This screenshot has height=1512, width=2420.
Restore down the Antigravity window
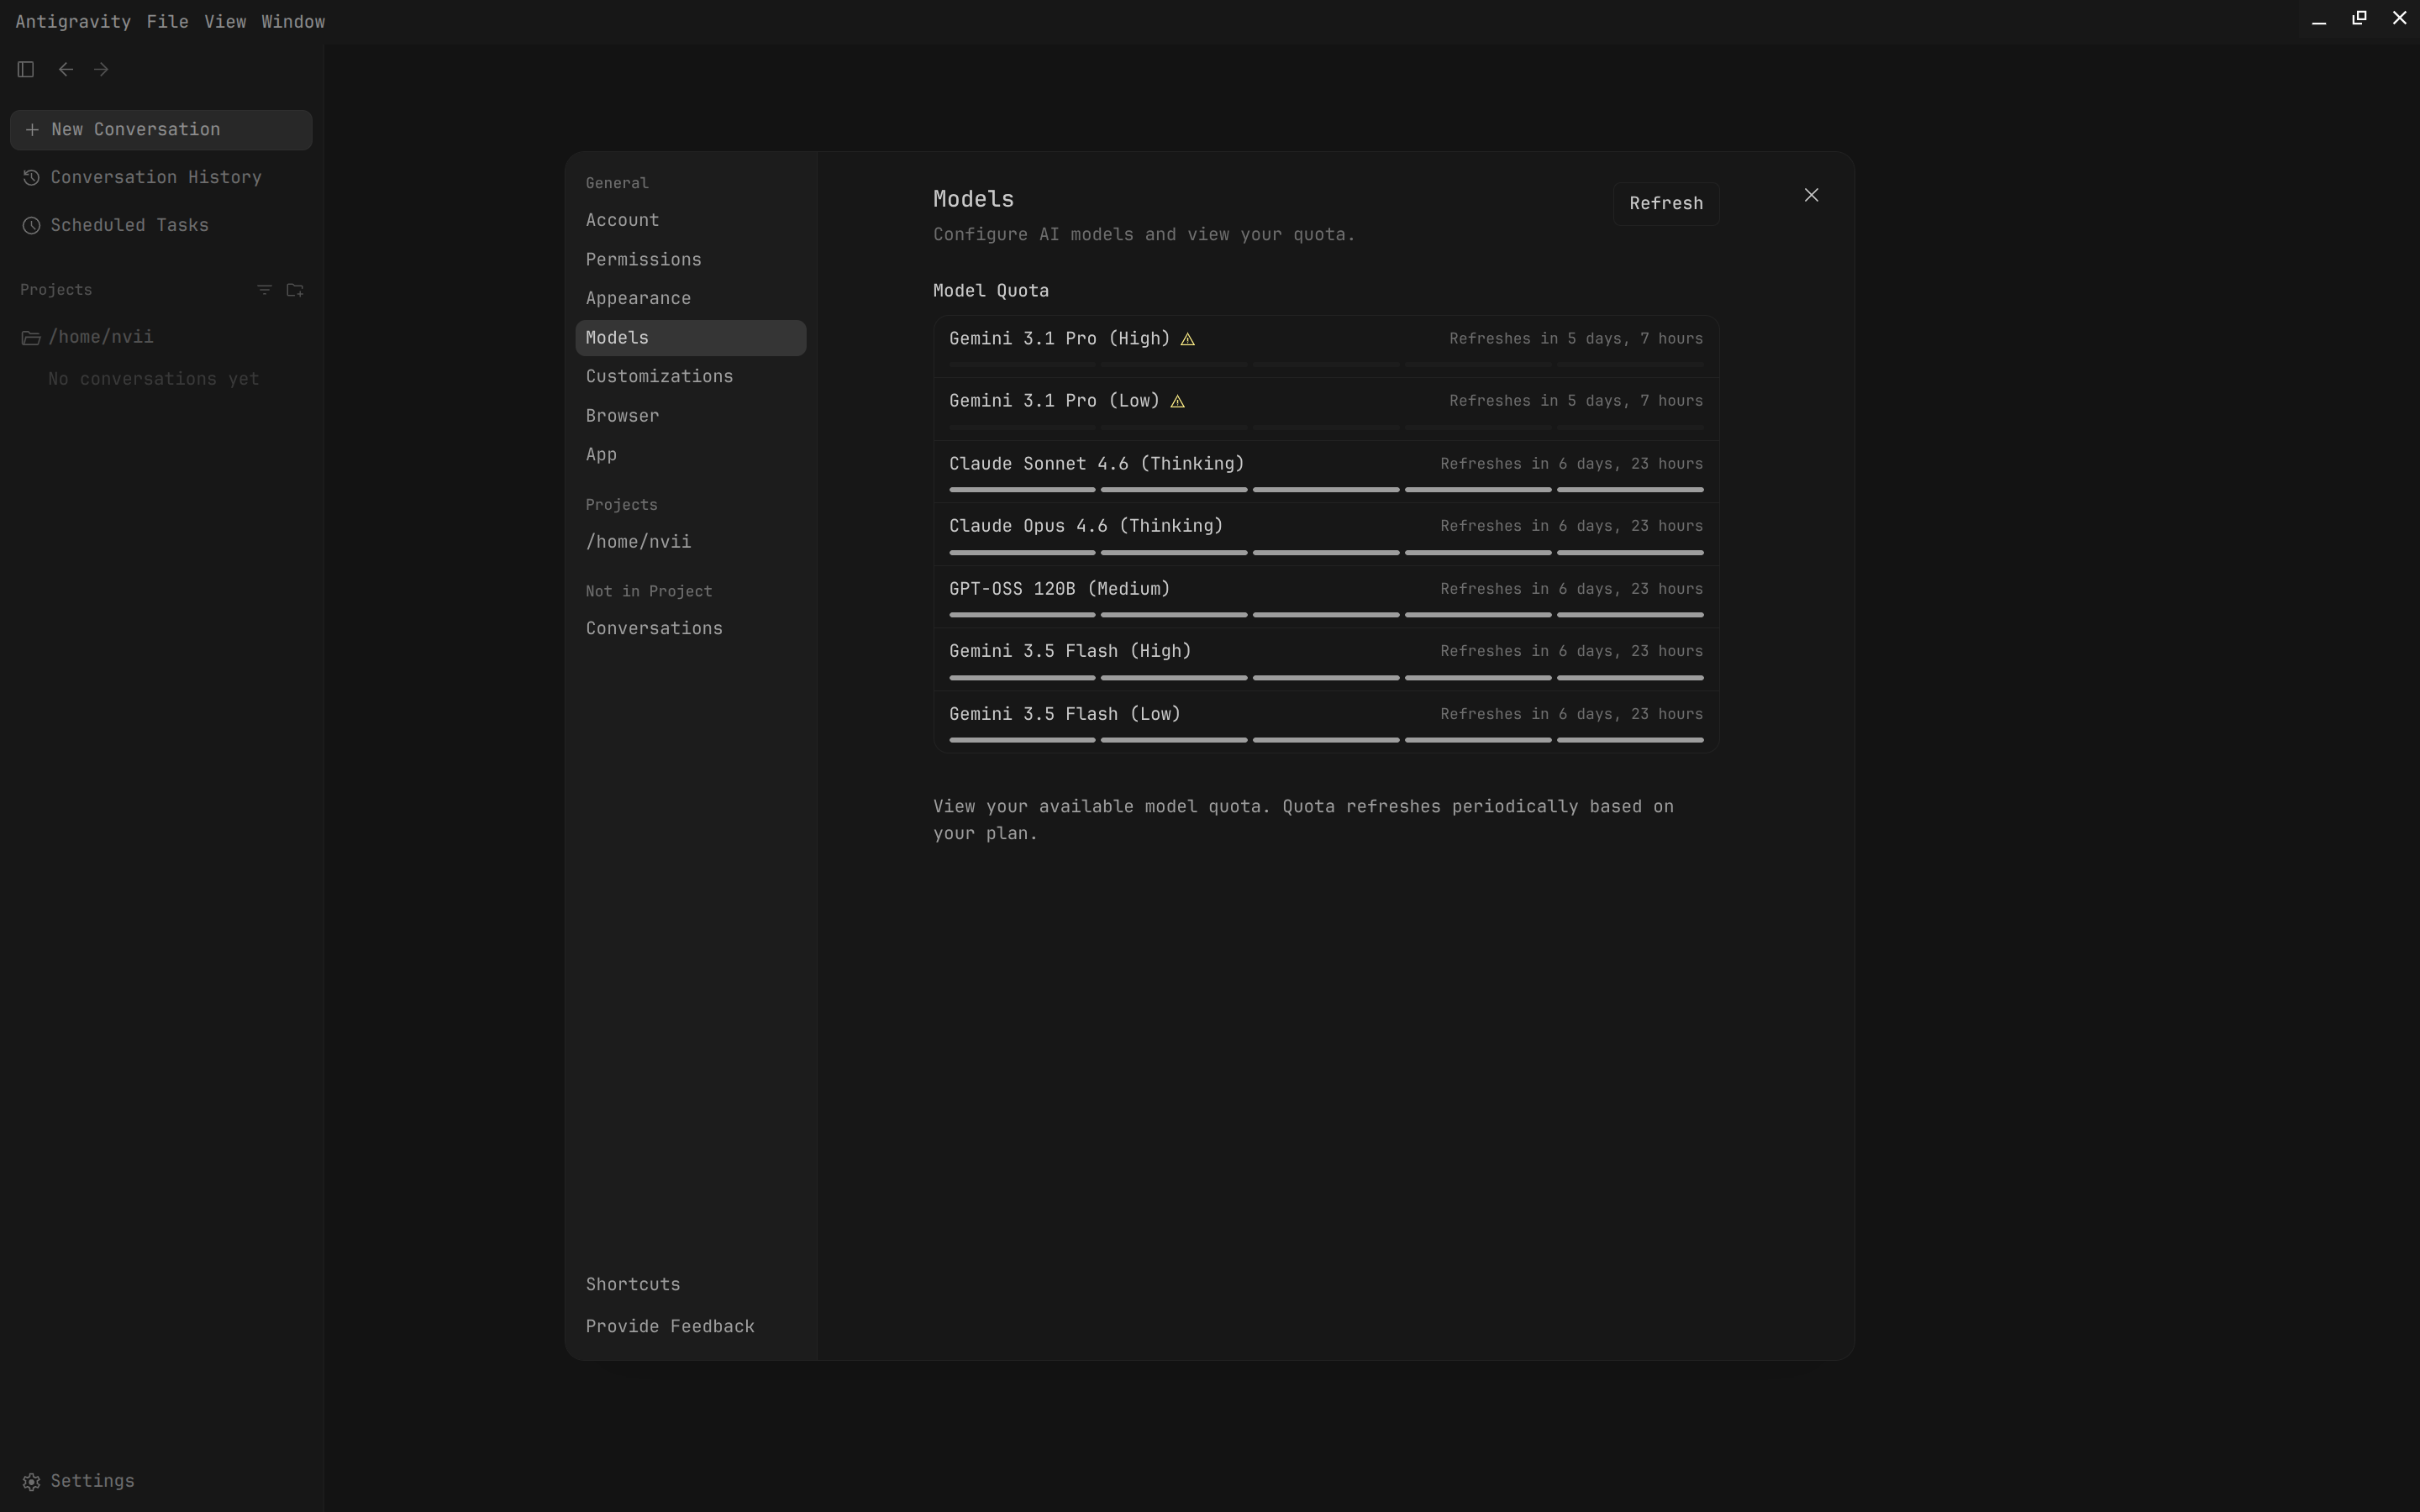(2359, 18)
